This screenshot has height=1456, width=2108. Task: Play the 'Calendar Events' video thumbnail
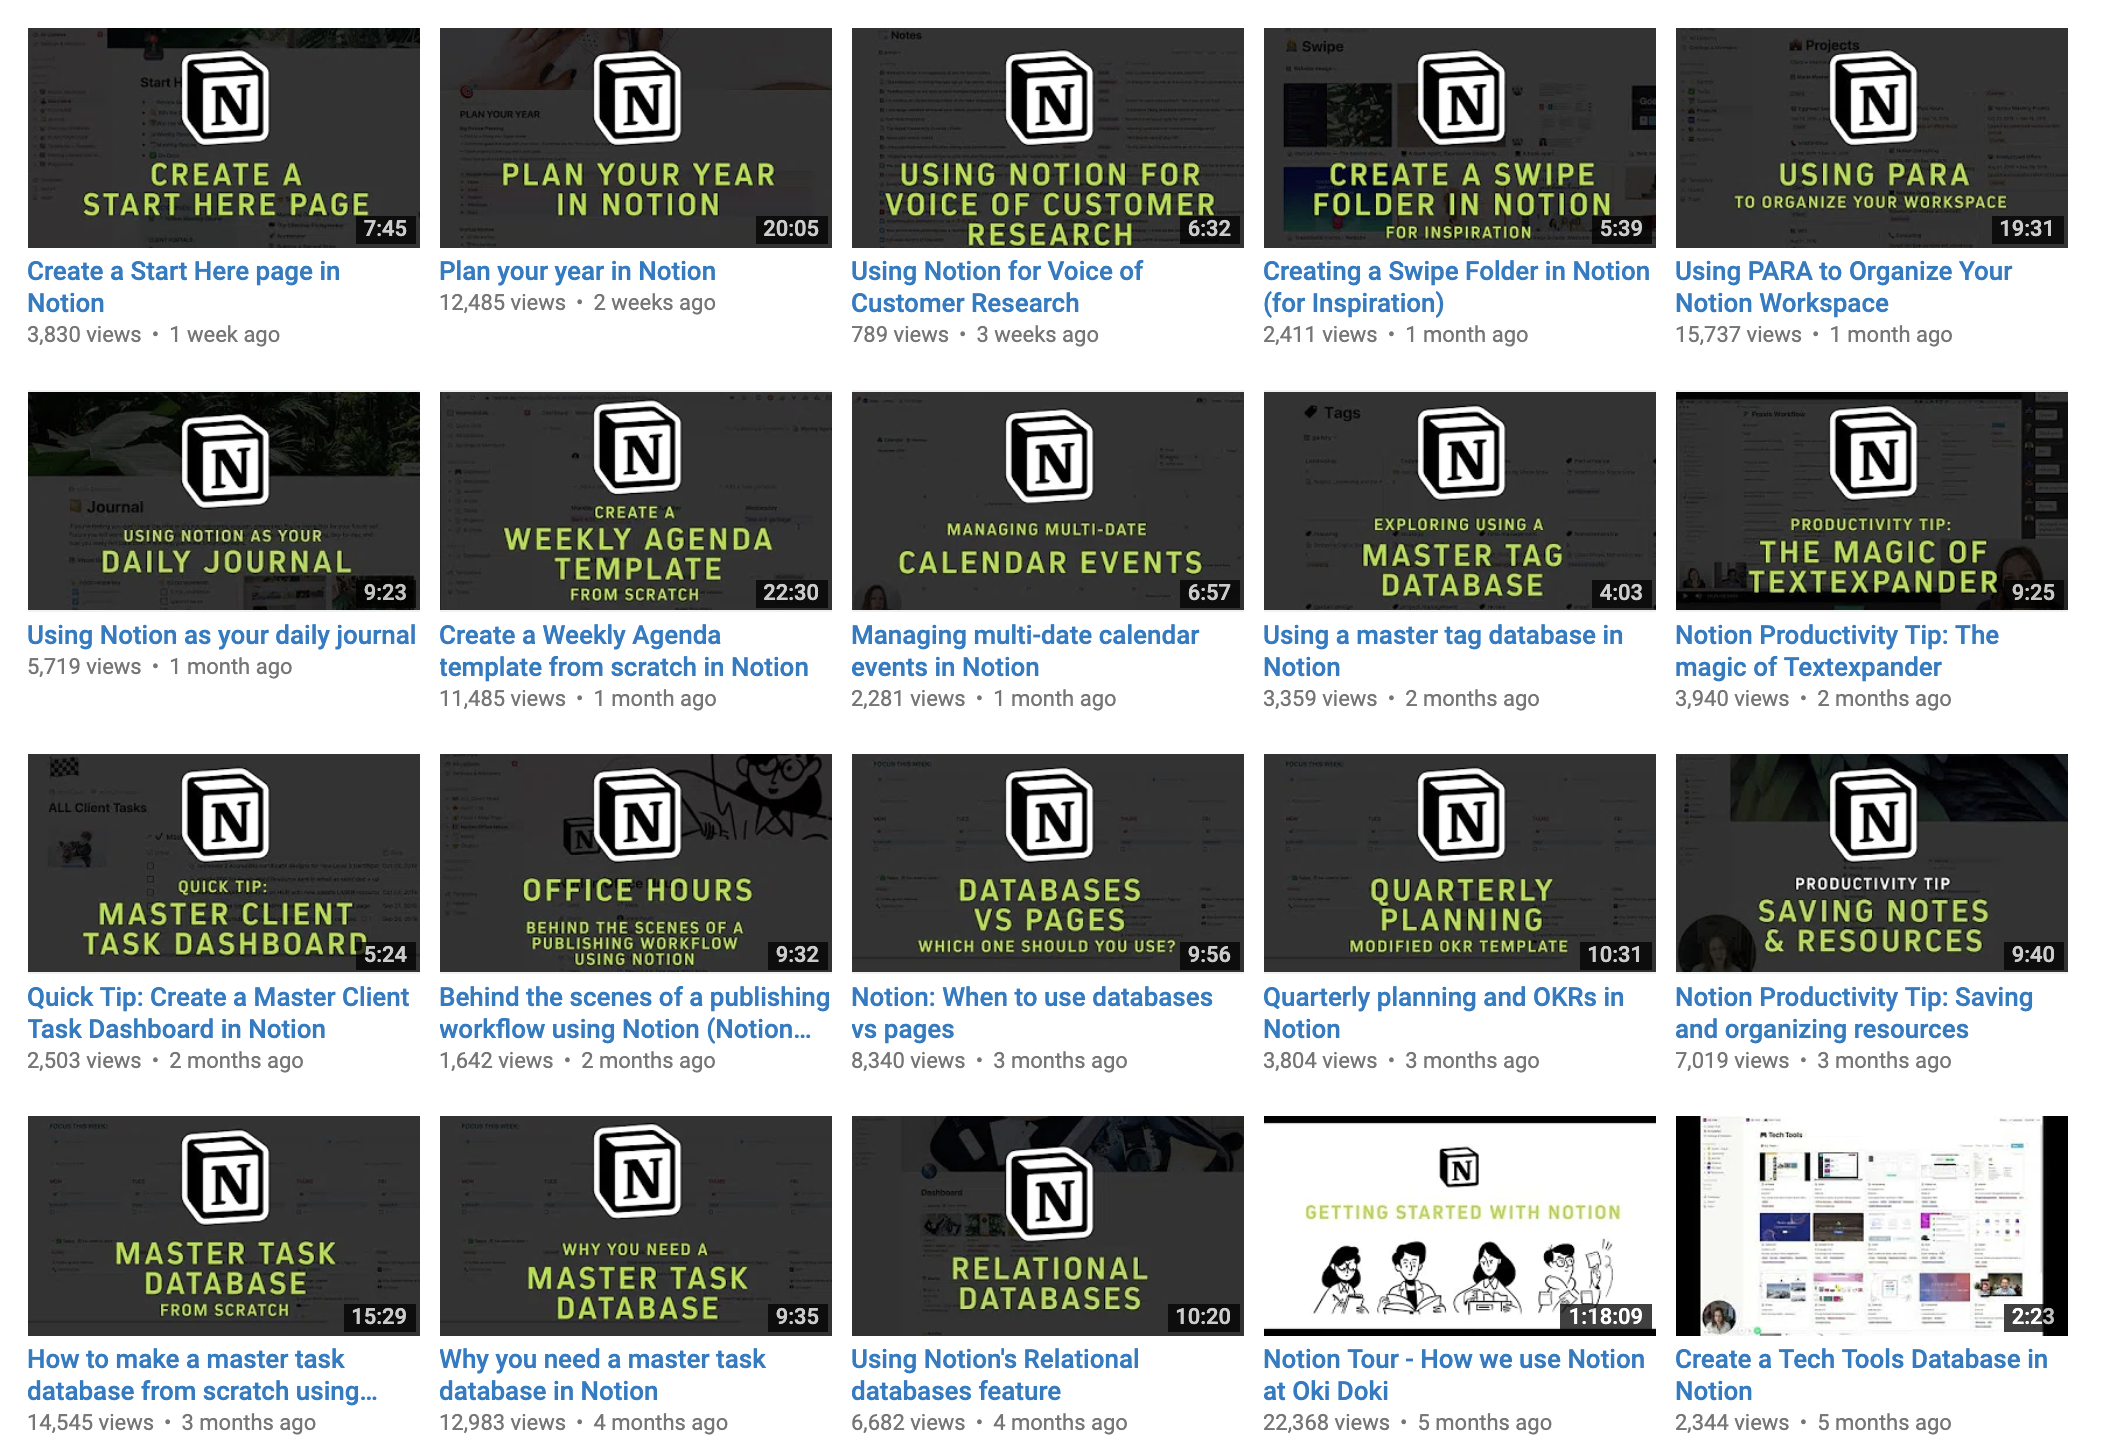tap(1048, 501)
